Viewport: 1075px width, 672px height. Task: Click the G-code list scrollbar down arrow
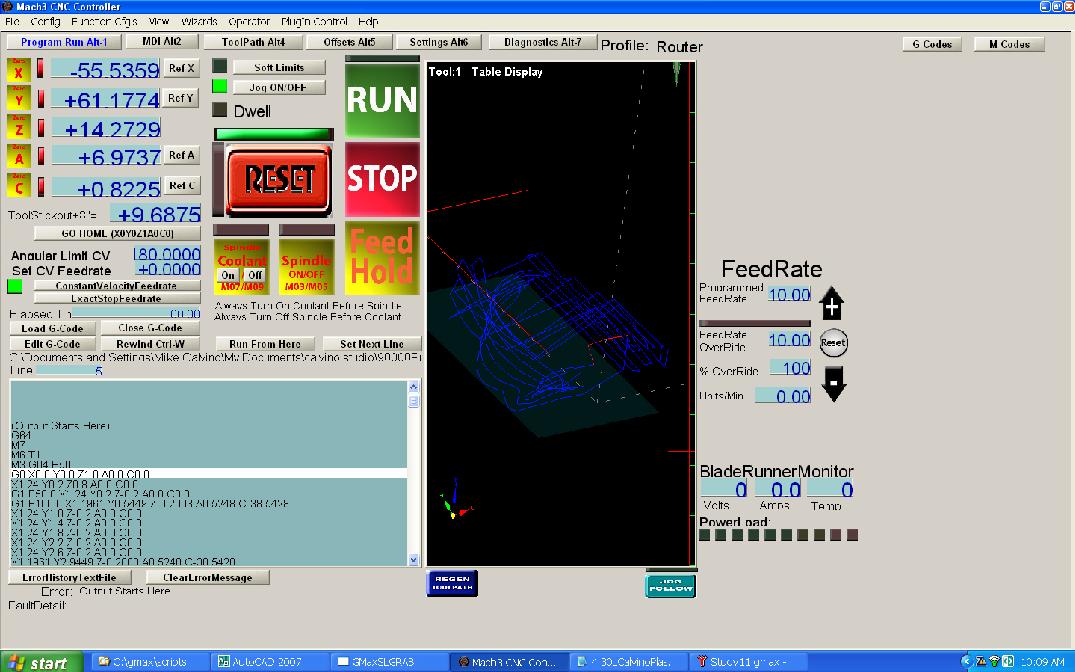(413, 560)
